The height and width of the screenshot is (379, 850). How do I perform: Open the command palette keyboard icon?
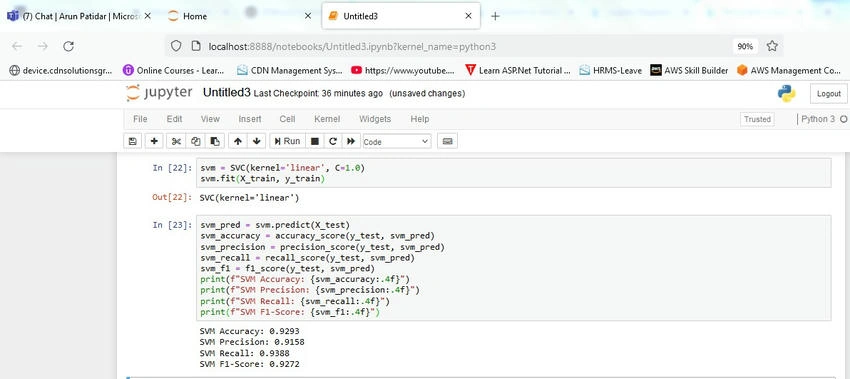[447, 141]
